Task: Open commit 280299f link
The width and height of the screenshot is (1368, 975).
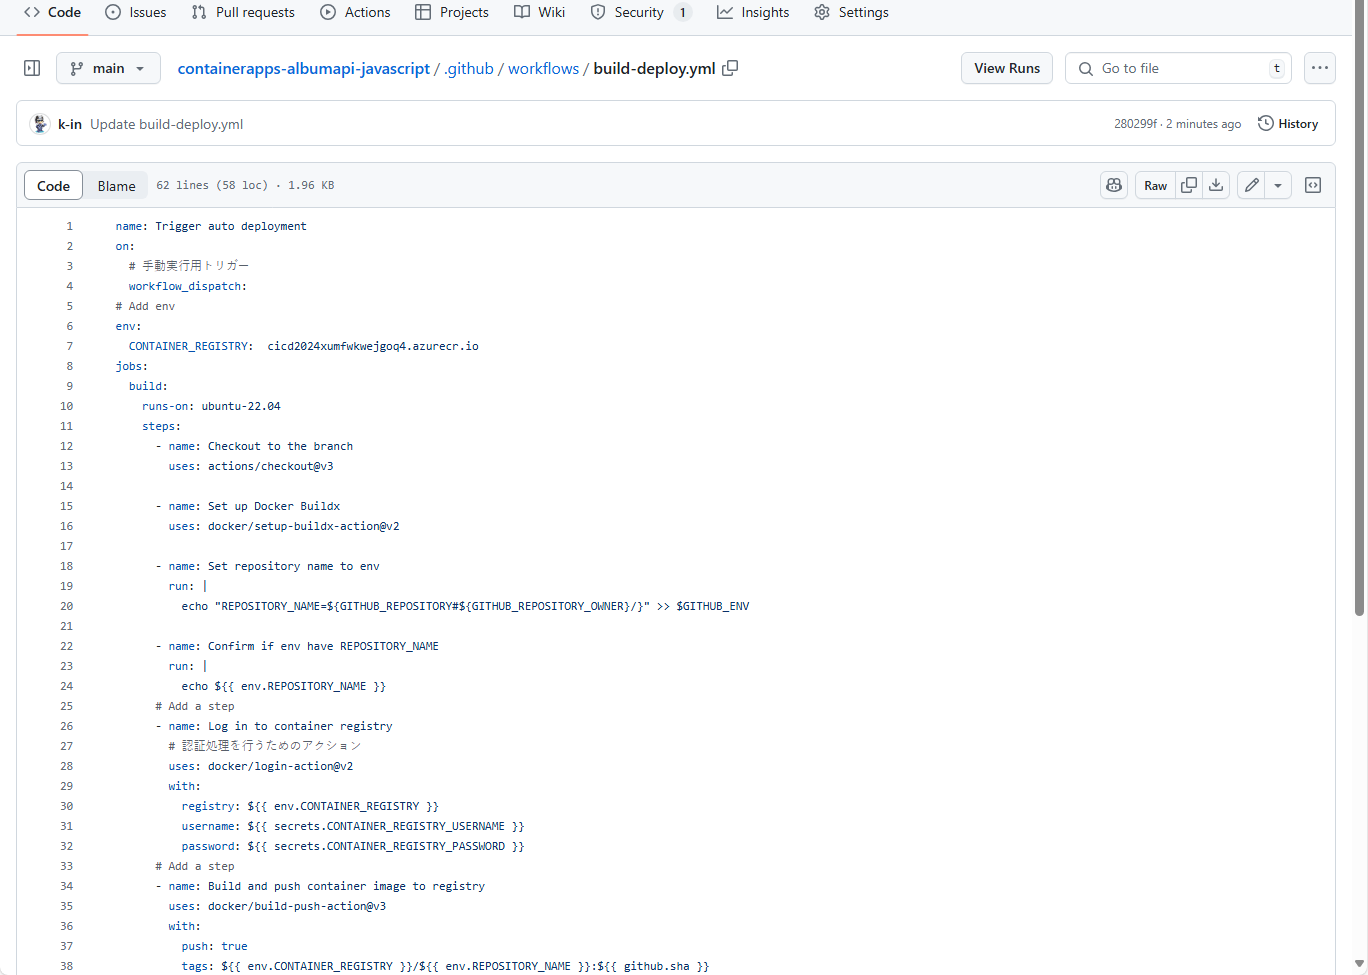Action: (x=1136, y=124)
